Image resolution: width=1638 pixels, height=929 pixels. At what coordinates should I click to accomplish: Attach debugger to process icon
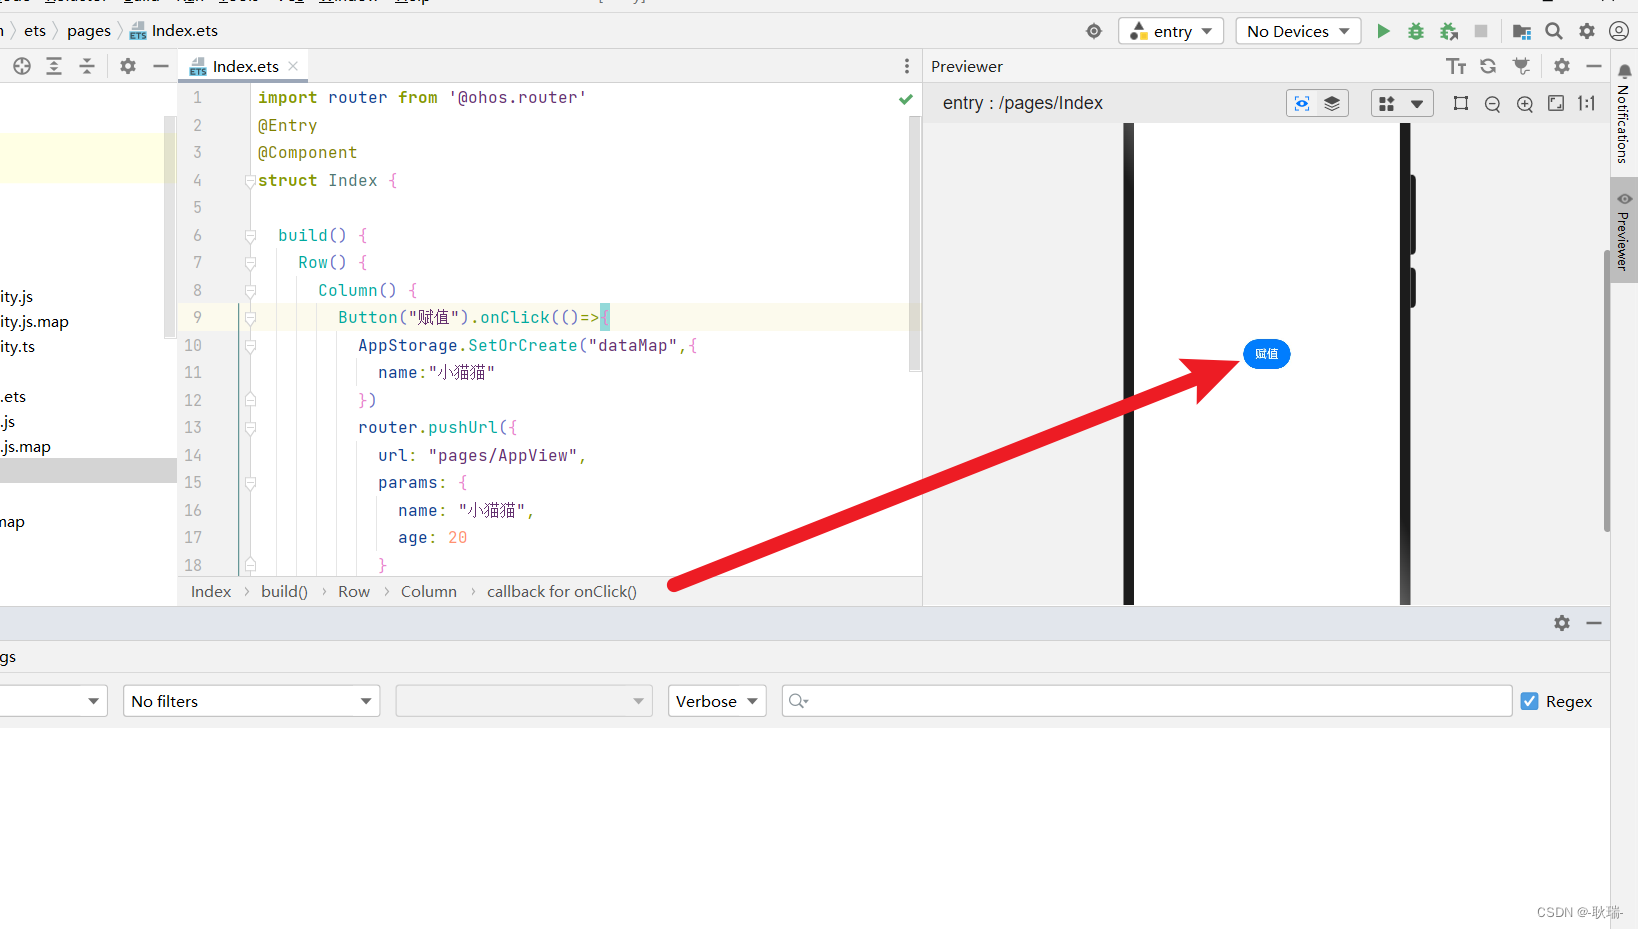(1449, 31)
